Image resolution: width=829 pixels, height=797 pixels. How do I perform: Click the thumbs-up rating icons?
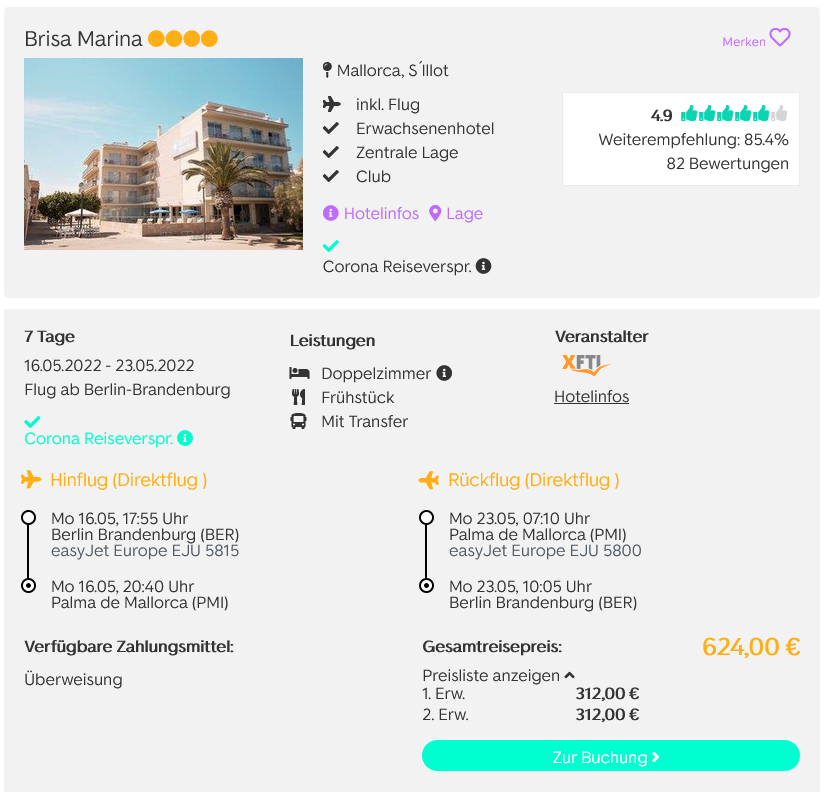click(x=734, y=114)
